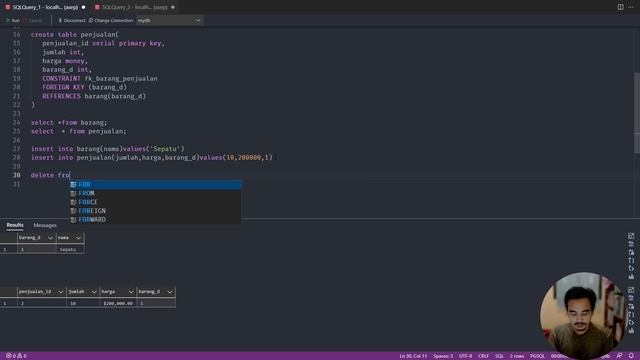The width and height of the screenshot is (640, 360).
Task: Click the Change Connection button
Action: [111, 20]
